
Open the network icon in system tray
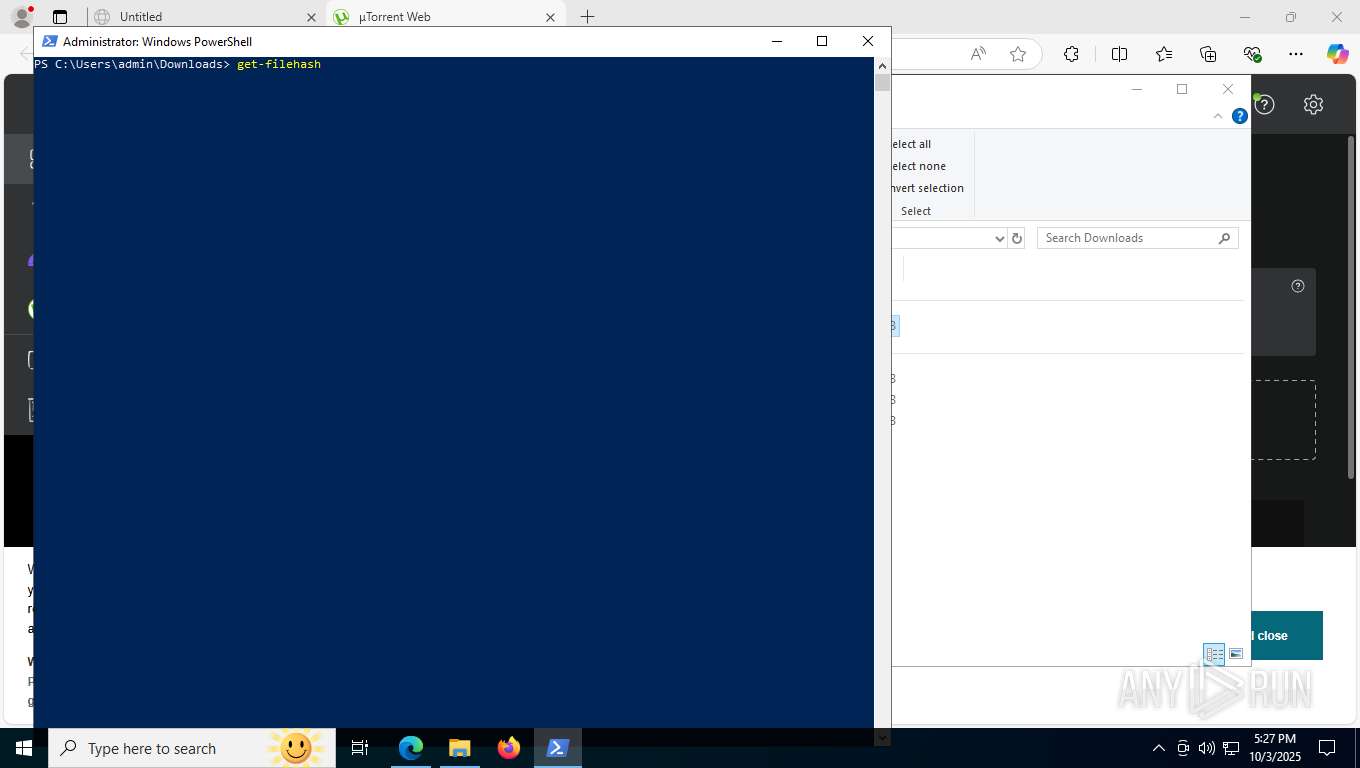click(1231, 748)
